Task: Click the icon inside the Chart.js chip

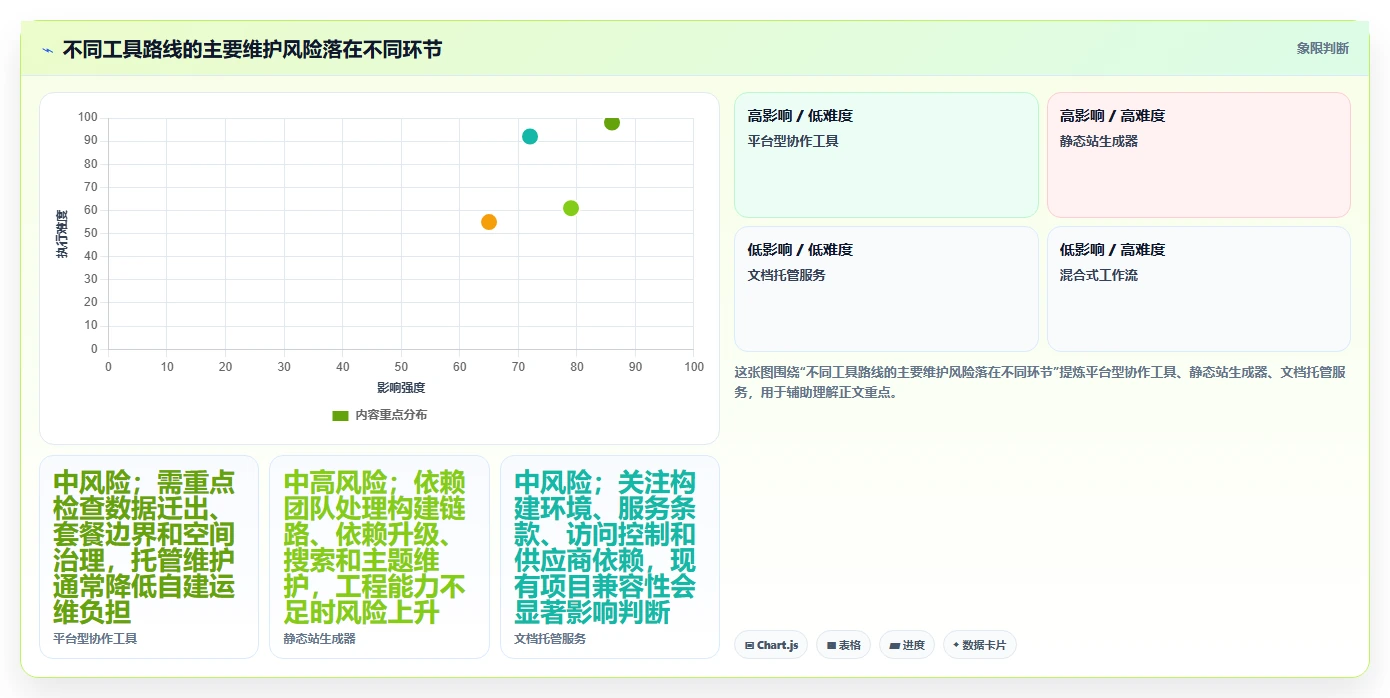Action: (x=749, y=646)
